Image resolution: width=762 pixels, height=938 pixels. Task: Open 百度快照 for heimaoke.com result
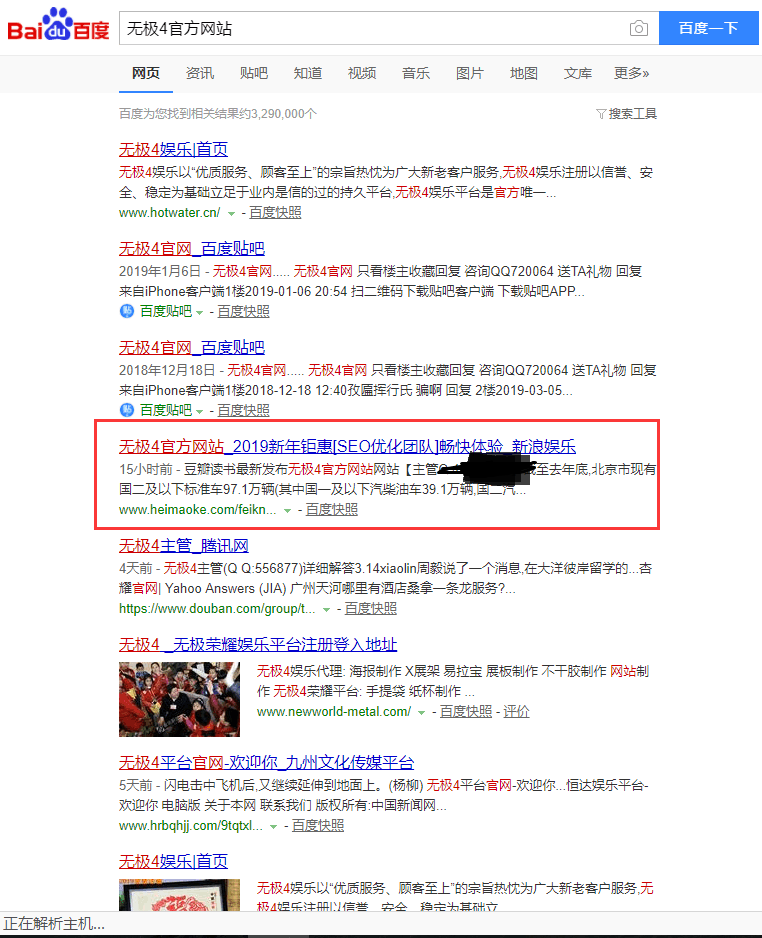click(x=332, y=509)
